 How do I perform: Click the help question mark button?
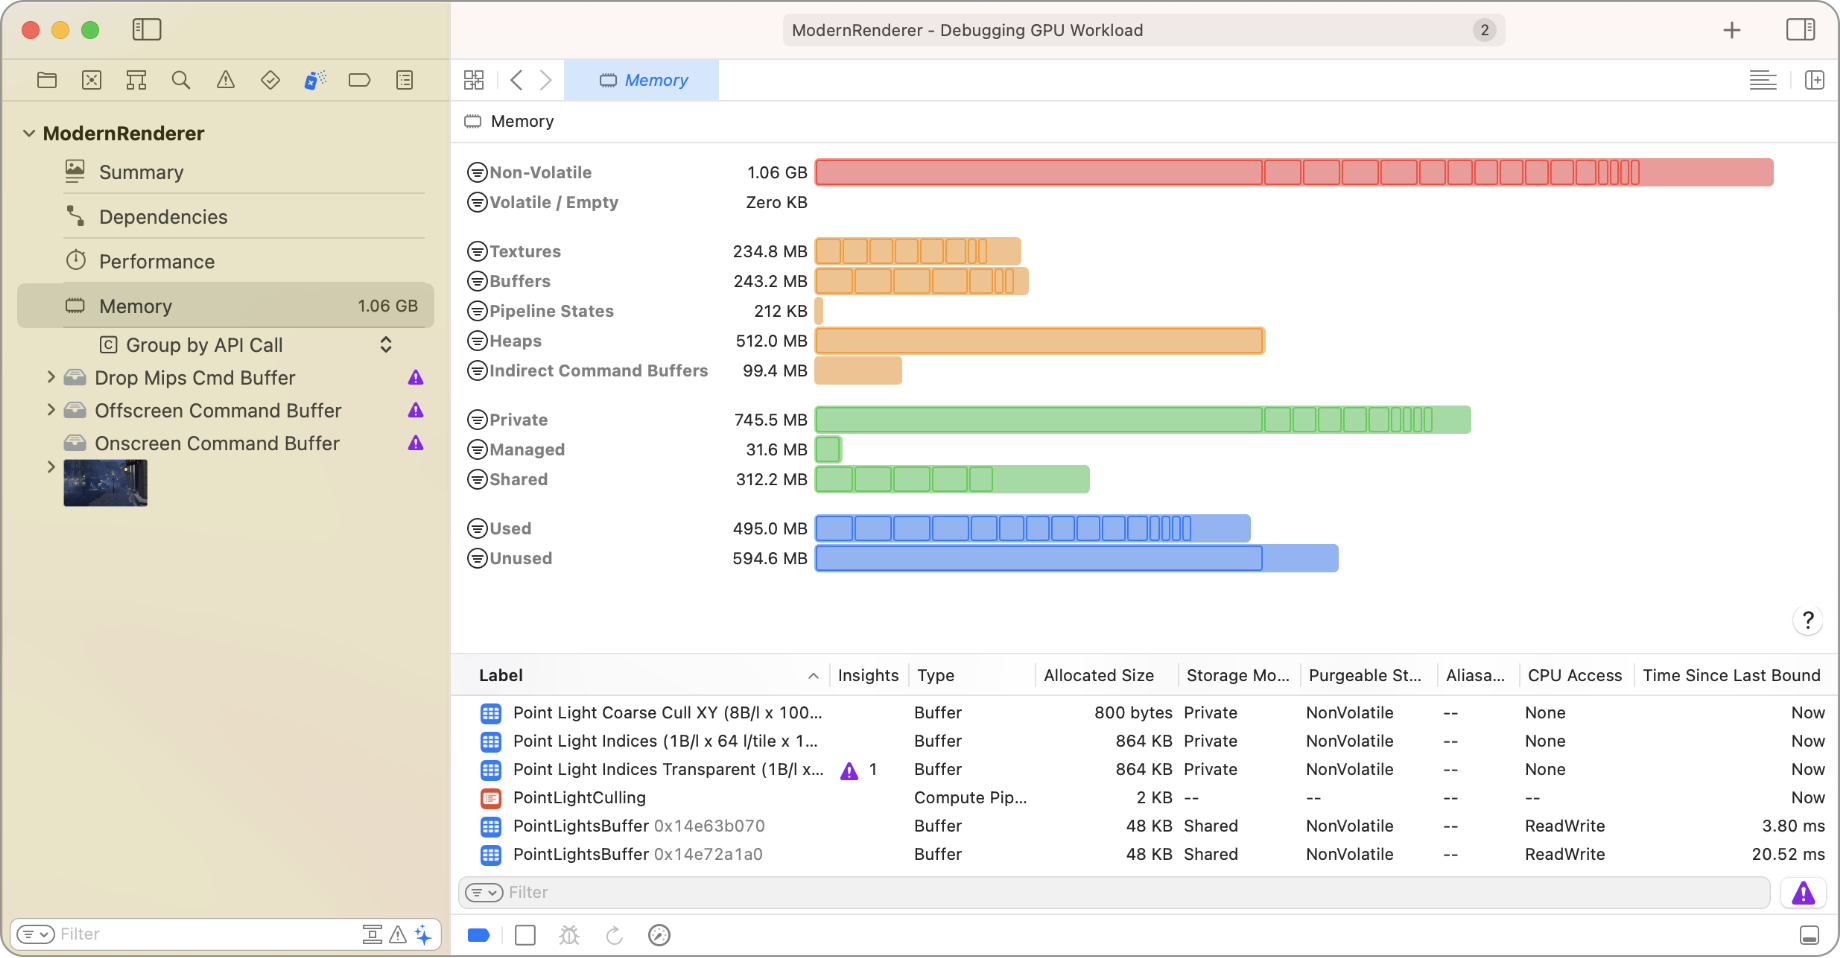1807,620
